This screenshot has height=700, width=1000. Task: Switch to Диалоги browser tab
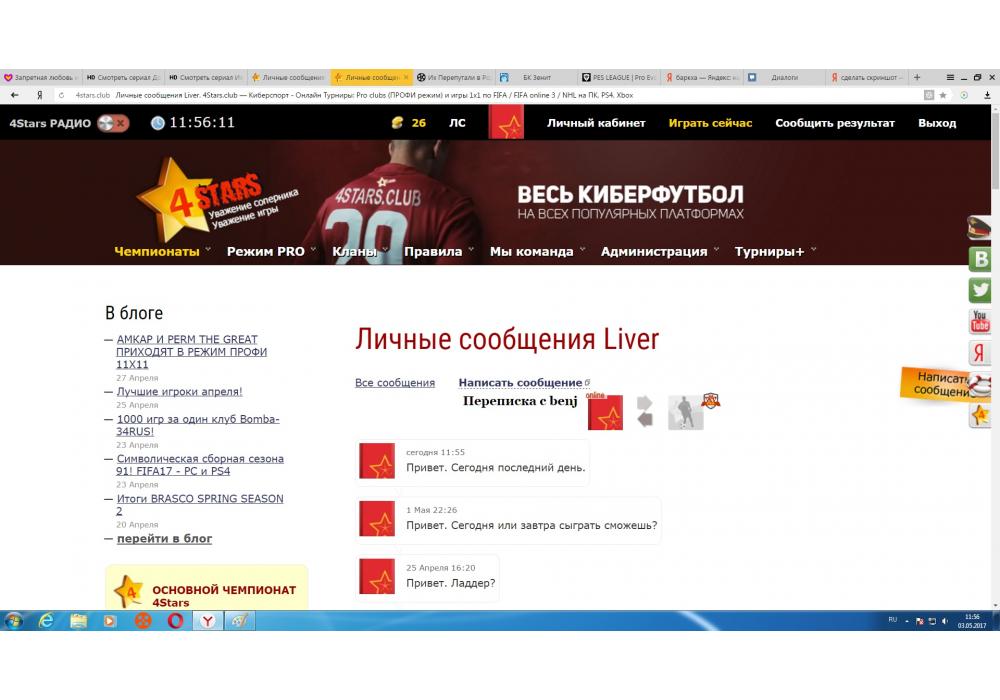(x=784, y=77)
